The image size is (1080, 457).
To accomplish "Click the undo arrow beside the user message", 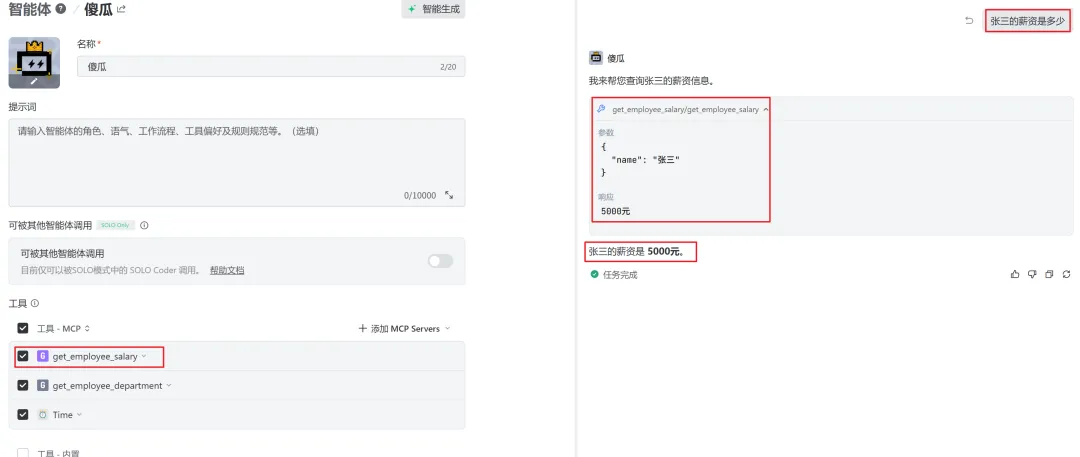I will pos(969,21).
